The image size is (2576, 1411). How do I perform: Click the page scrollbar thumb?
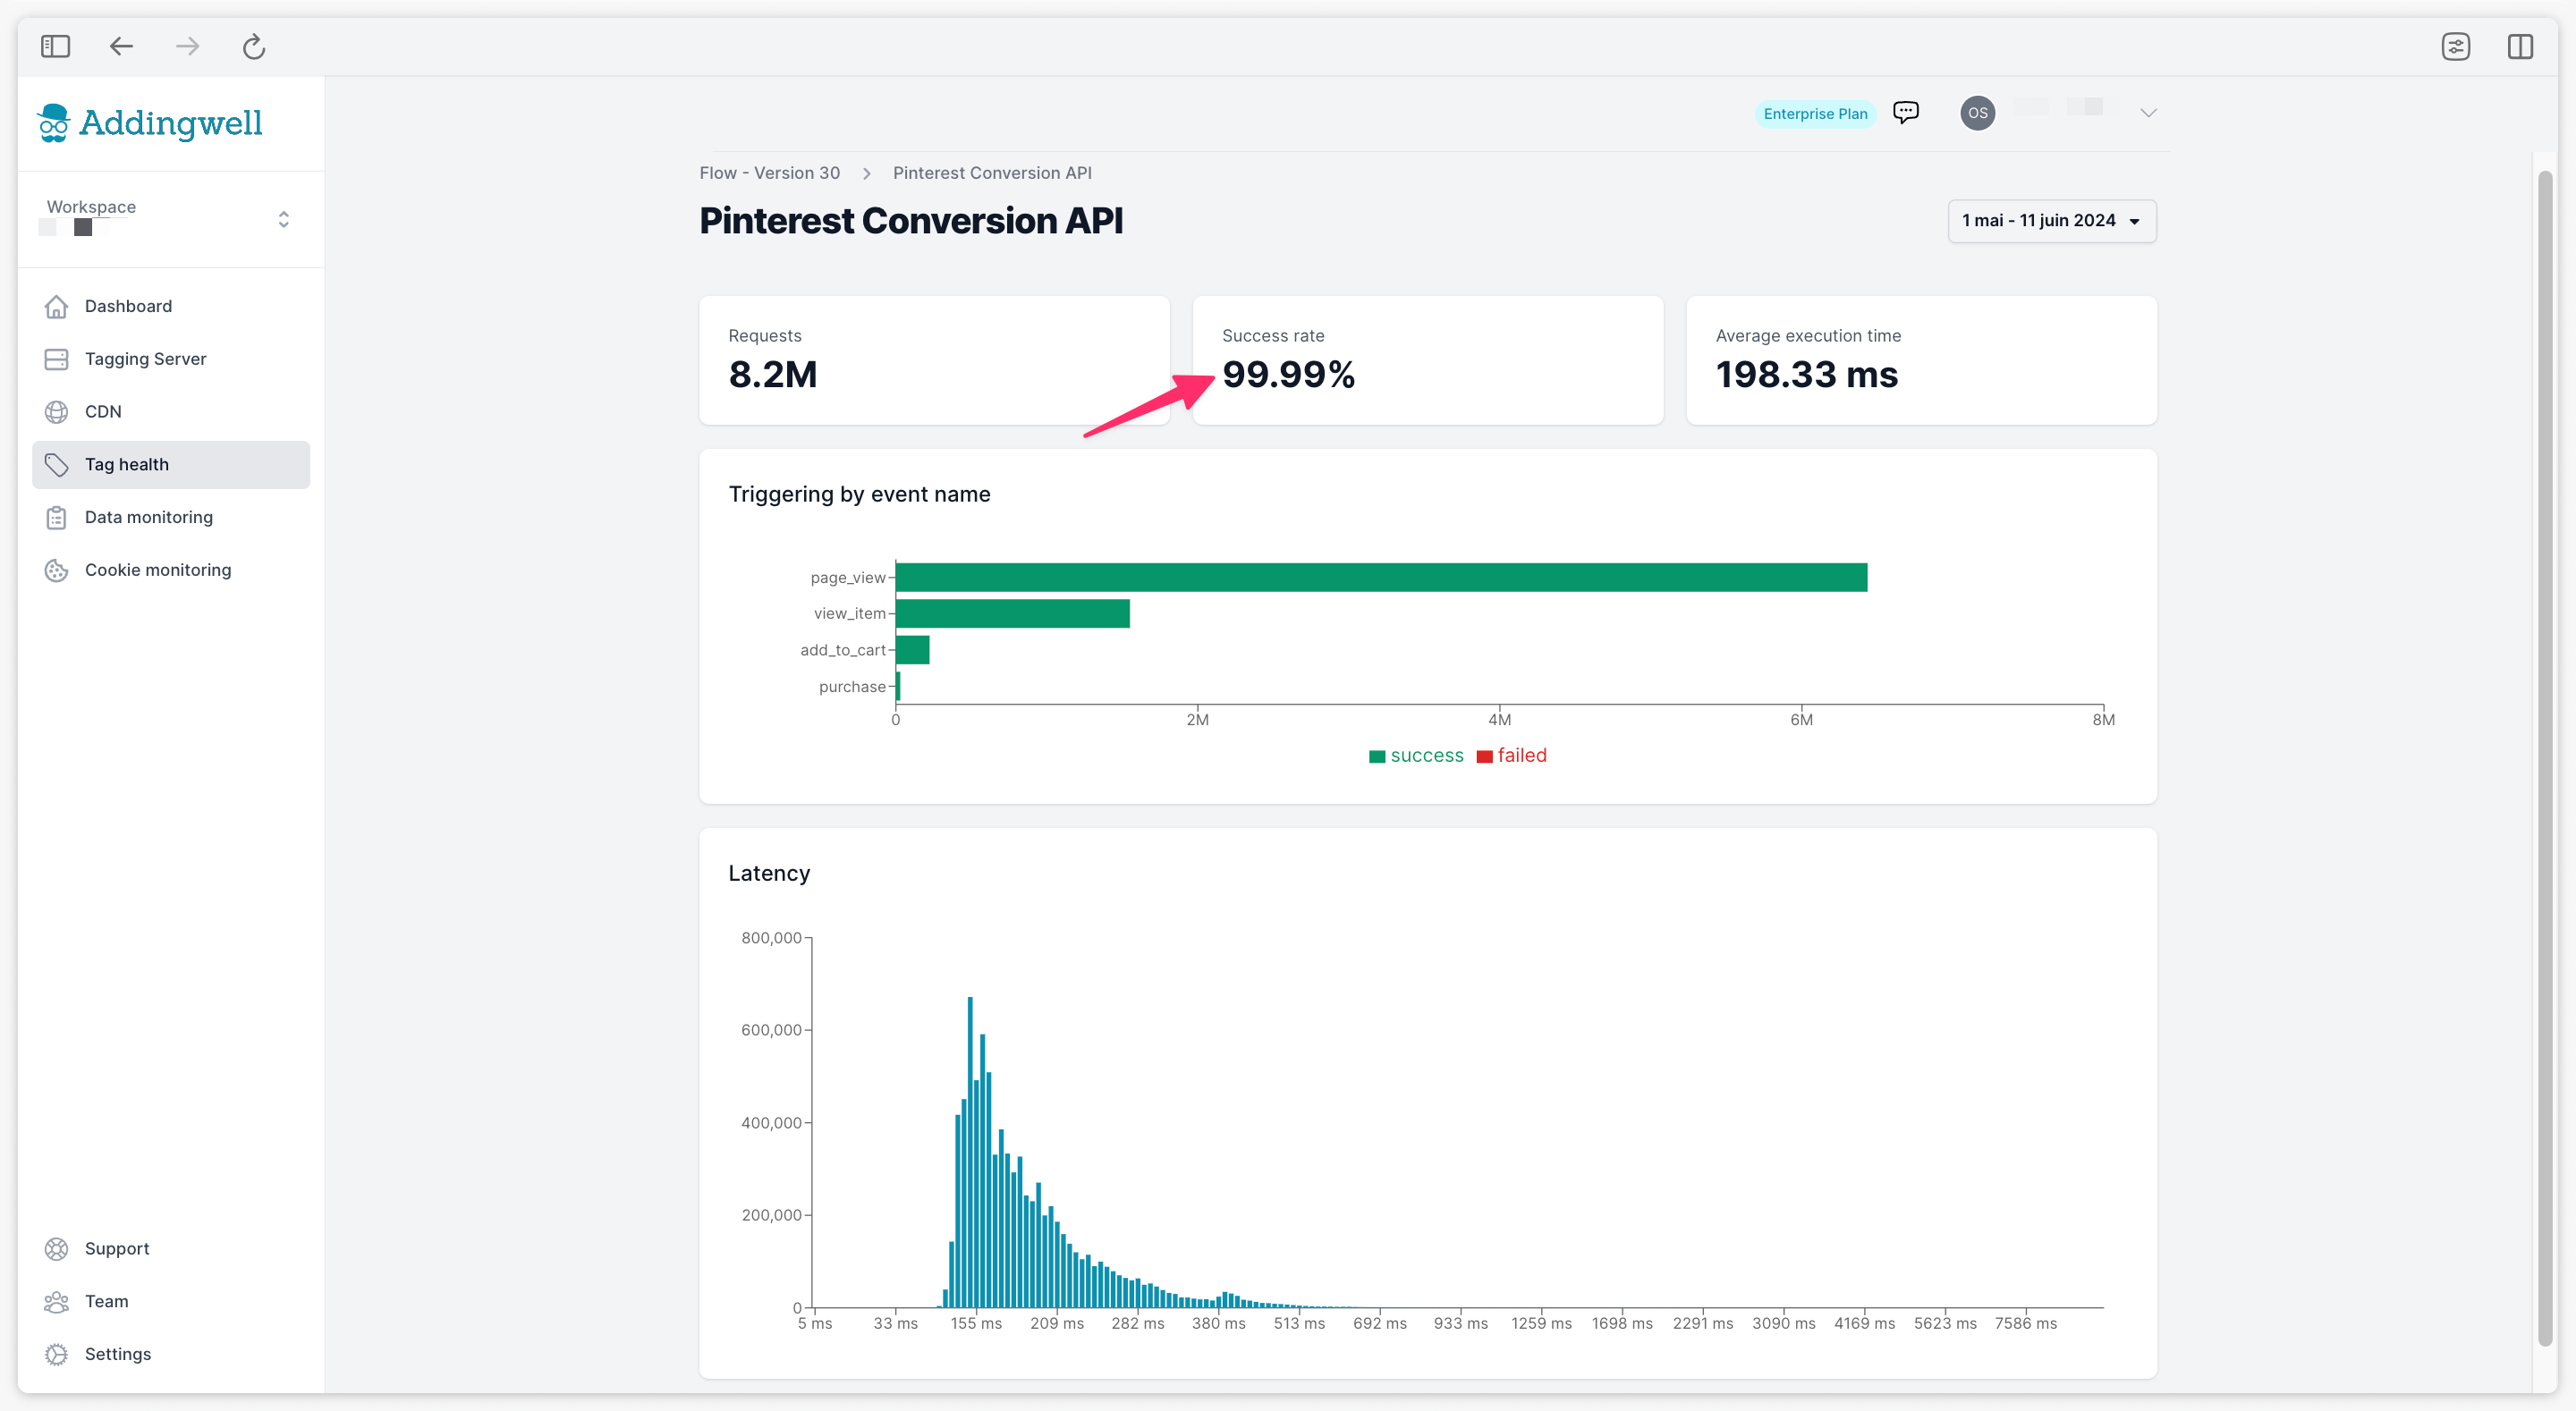pos(2544,759)
